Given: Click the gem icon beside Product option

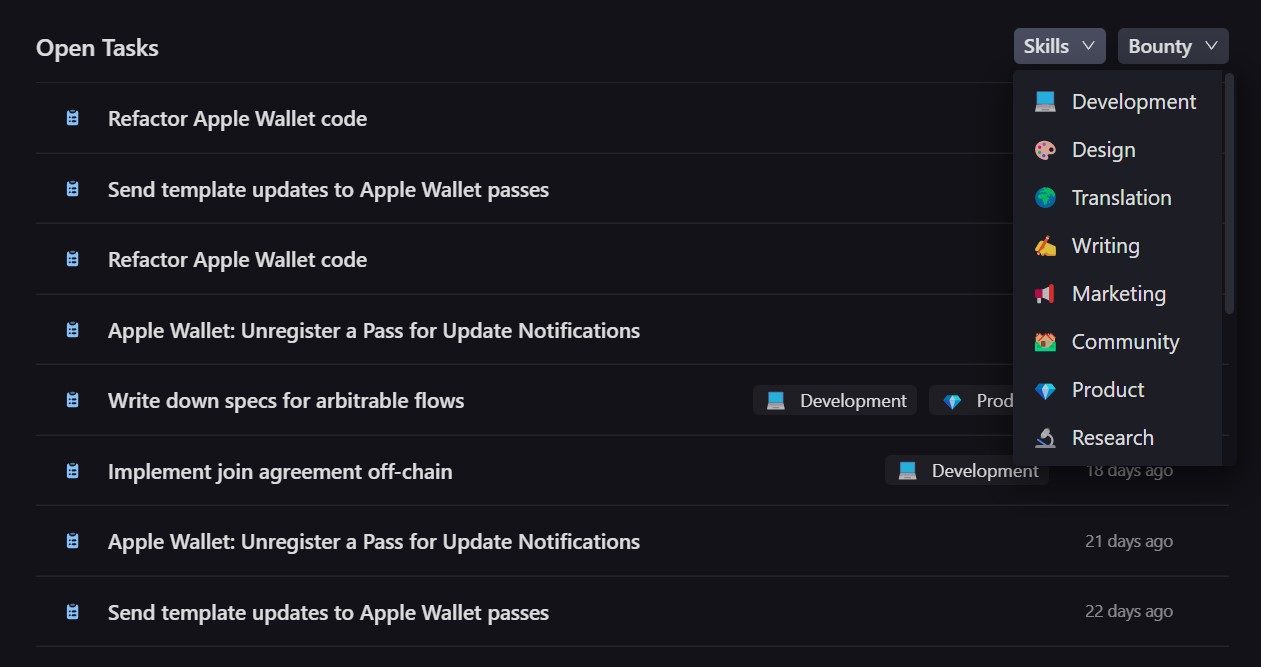Looking at the screenshot, I should pyautogui.click(x=1045, y=390).
